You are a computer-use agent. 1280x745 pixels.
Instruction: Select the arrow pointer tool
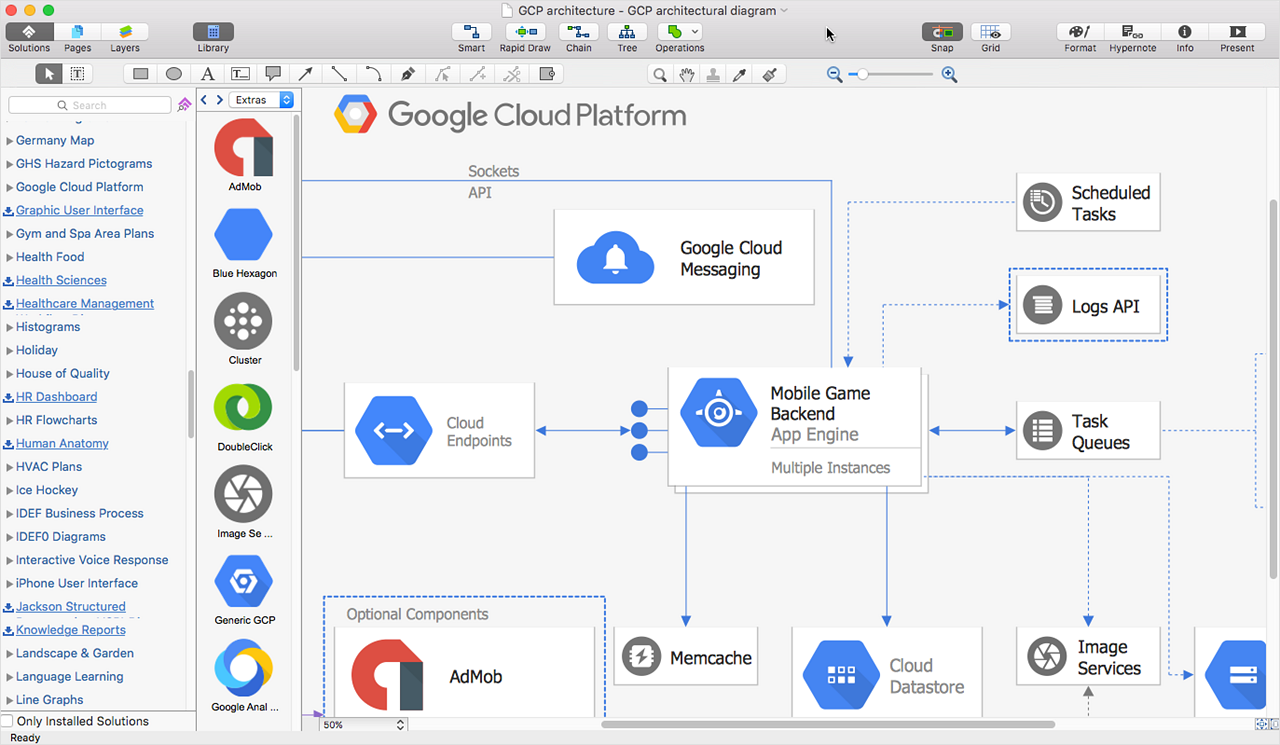tap(48, 74)
